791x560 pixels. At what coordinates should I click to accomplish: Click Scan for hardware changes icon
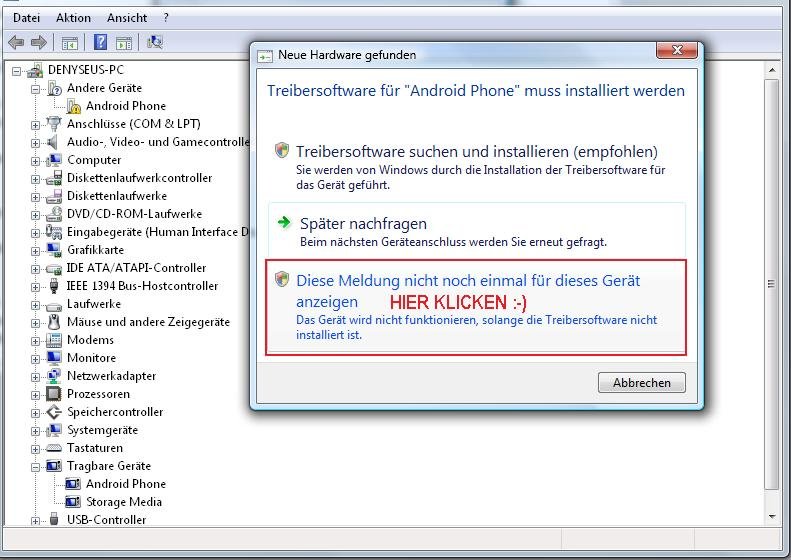(154, 42)
